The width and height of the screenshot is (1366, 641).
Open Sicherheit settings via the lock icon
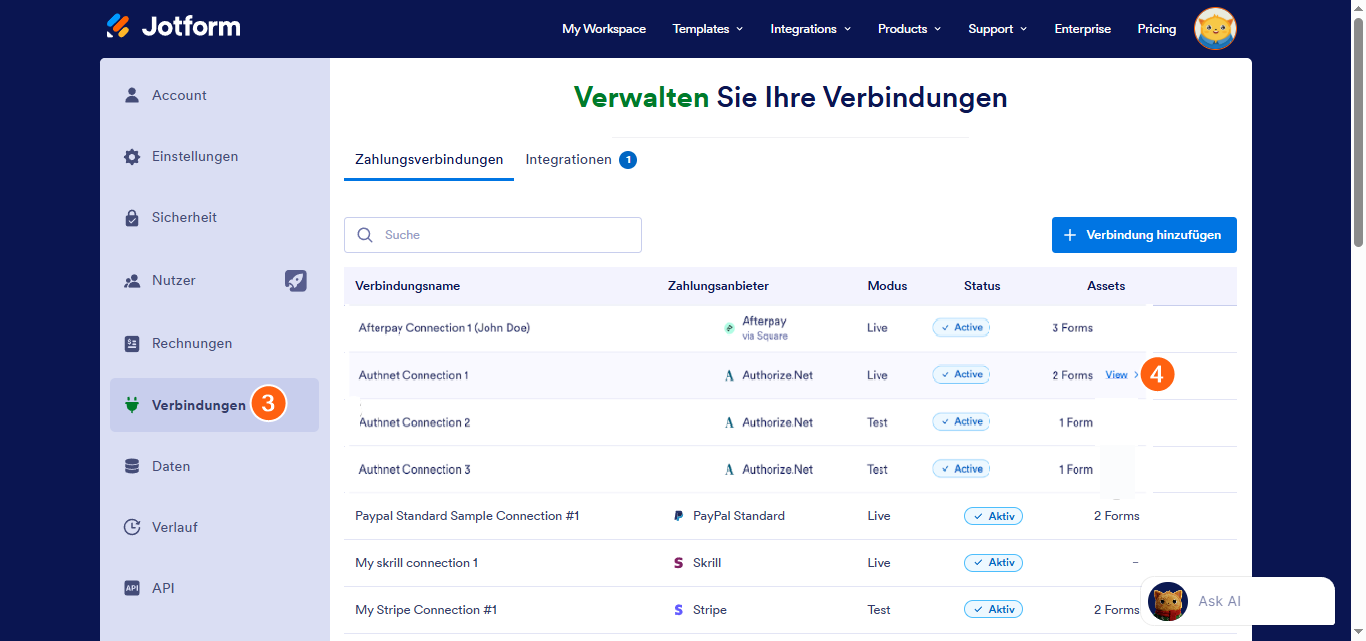tap(131, 217)
